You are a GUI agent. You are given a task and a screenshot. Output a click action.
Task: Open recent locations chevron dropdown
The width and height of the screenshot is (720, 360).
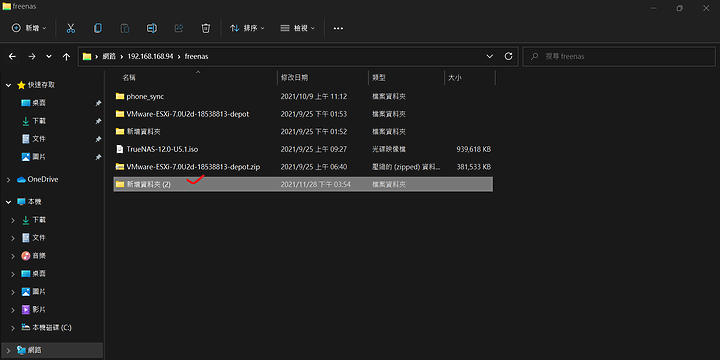click(49, 56)
